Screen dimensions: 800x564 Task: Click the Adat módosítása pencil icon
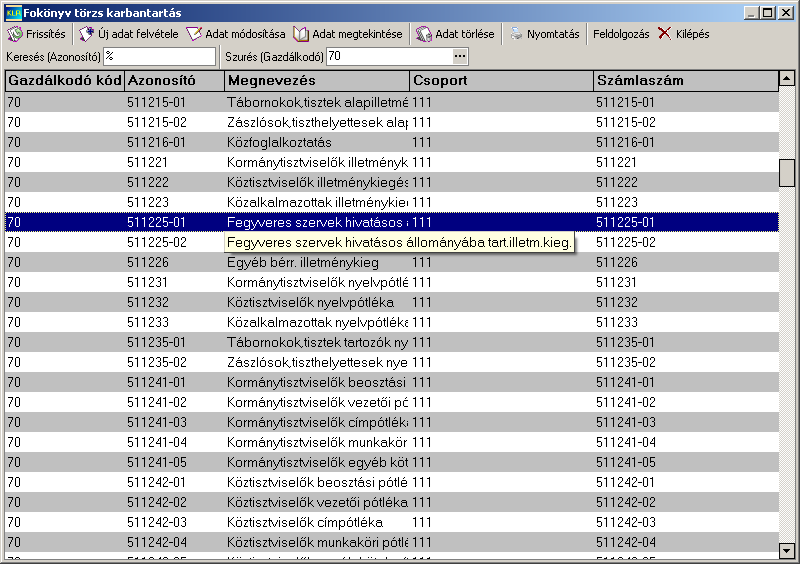pos(194,34)
